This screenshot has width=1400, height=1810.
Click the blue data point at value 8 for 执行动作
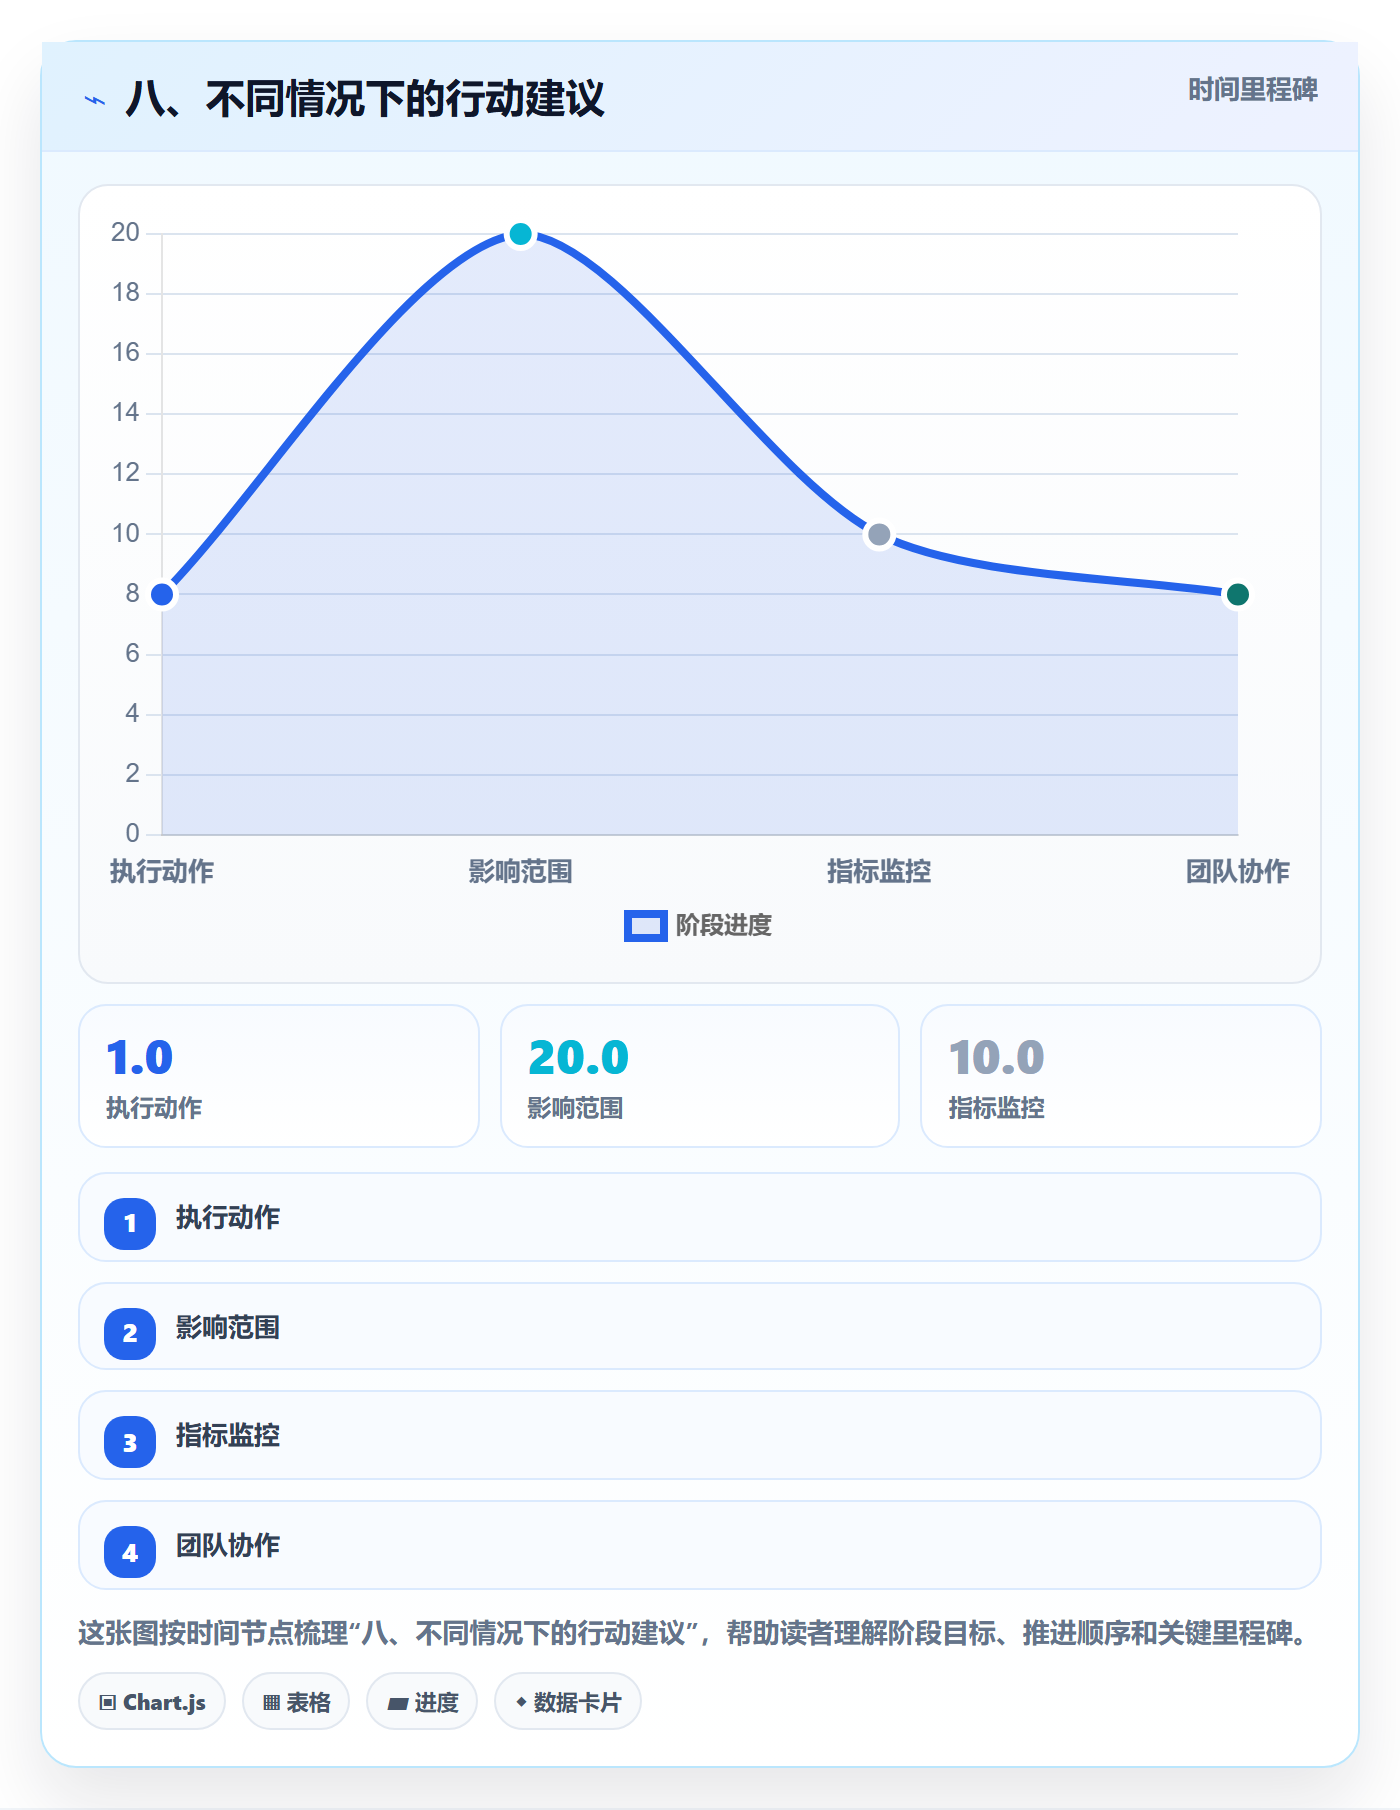pos(162,595)
